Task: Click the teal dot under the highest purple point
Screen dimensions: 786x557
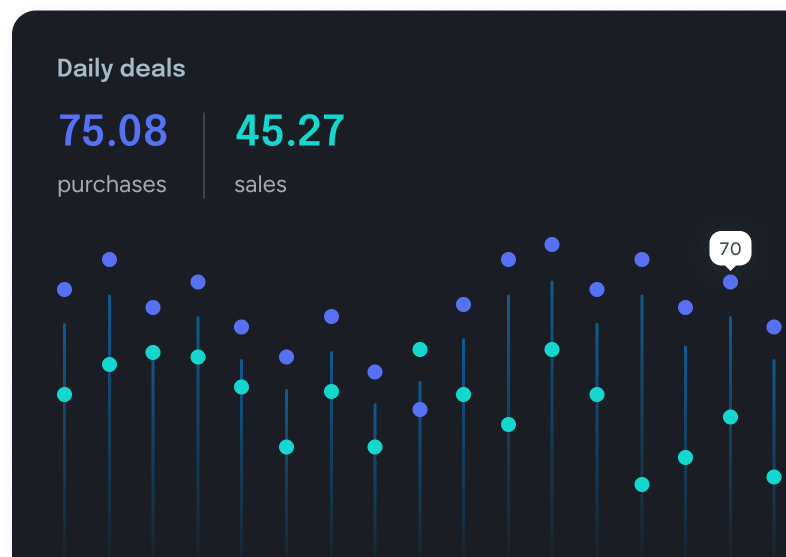Action: 552,349
